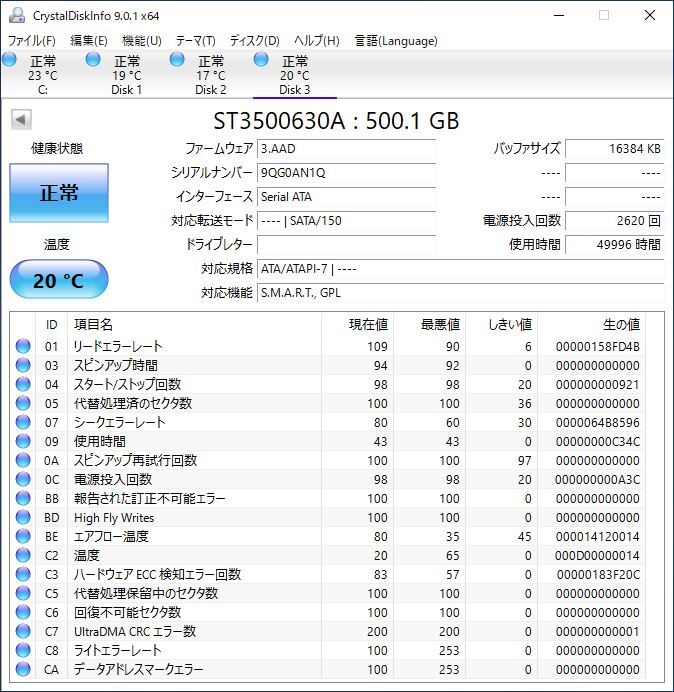Screen dimensions: 674x692
Task: Click raw value 00000158FD4B
Action: click(x=598, y=346)
